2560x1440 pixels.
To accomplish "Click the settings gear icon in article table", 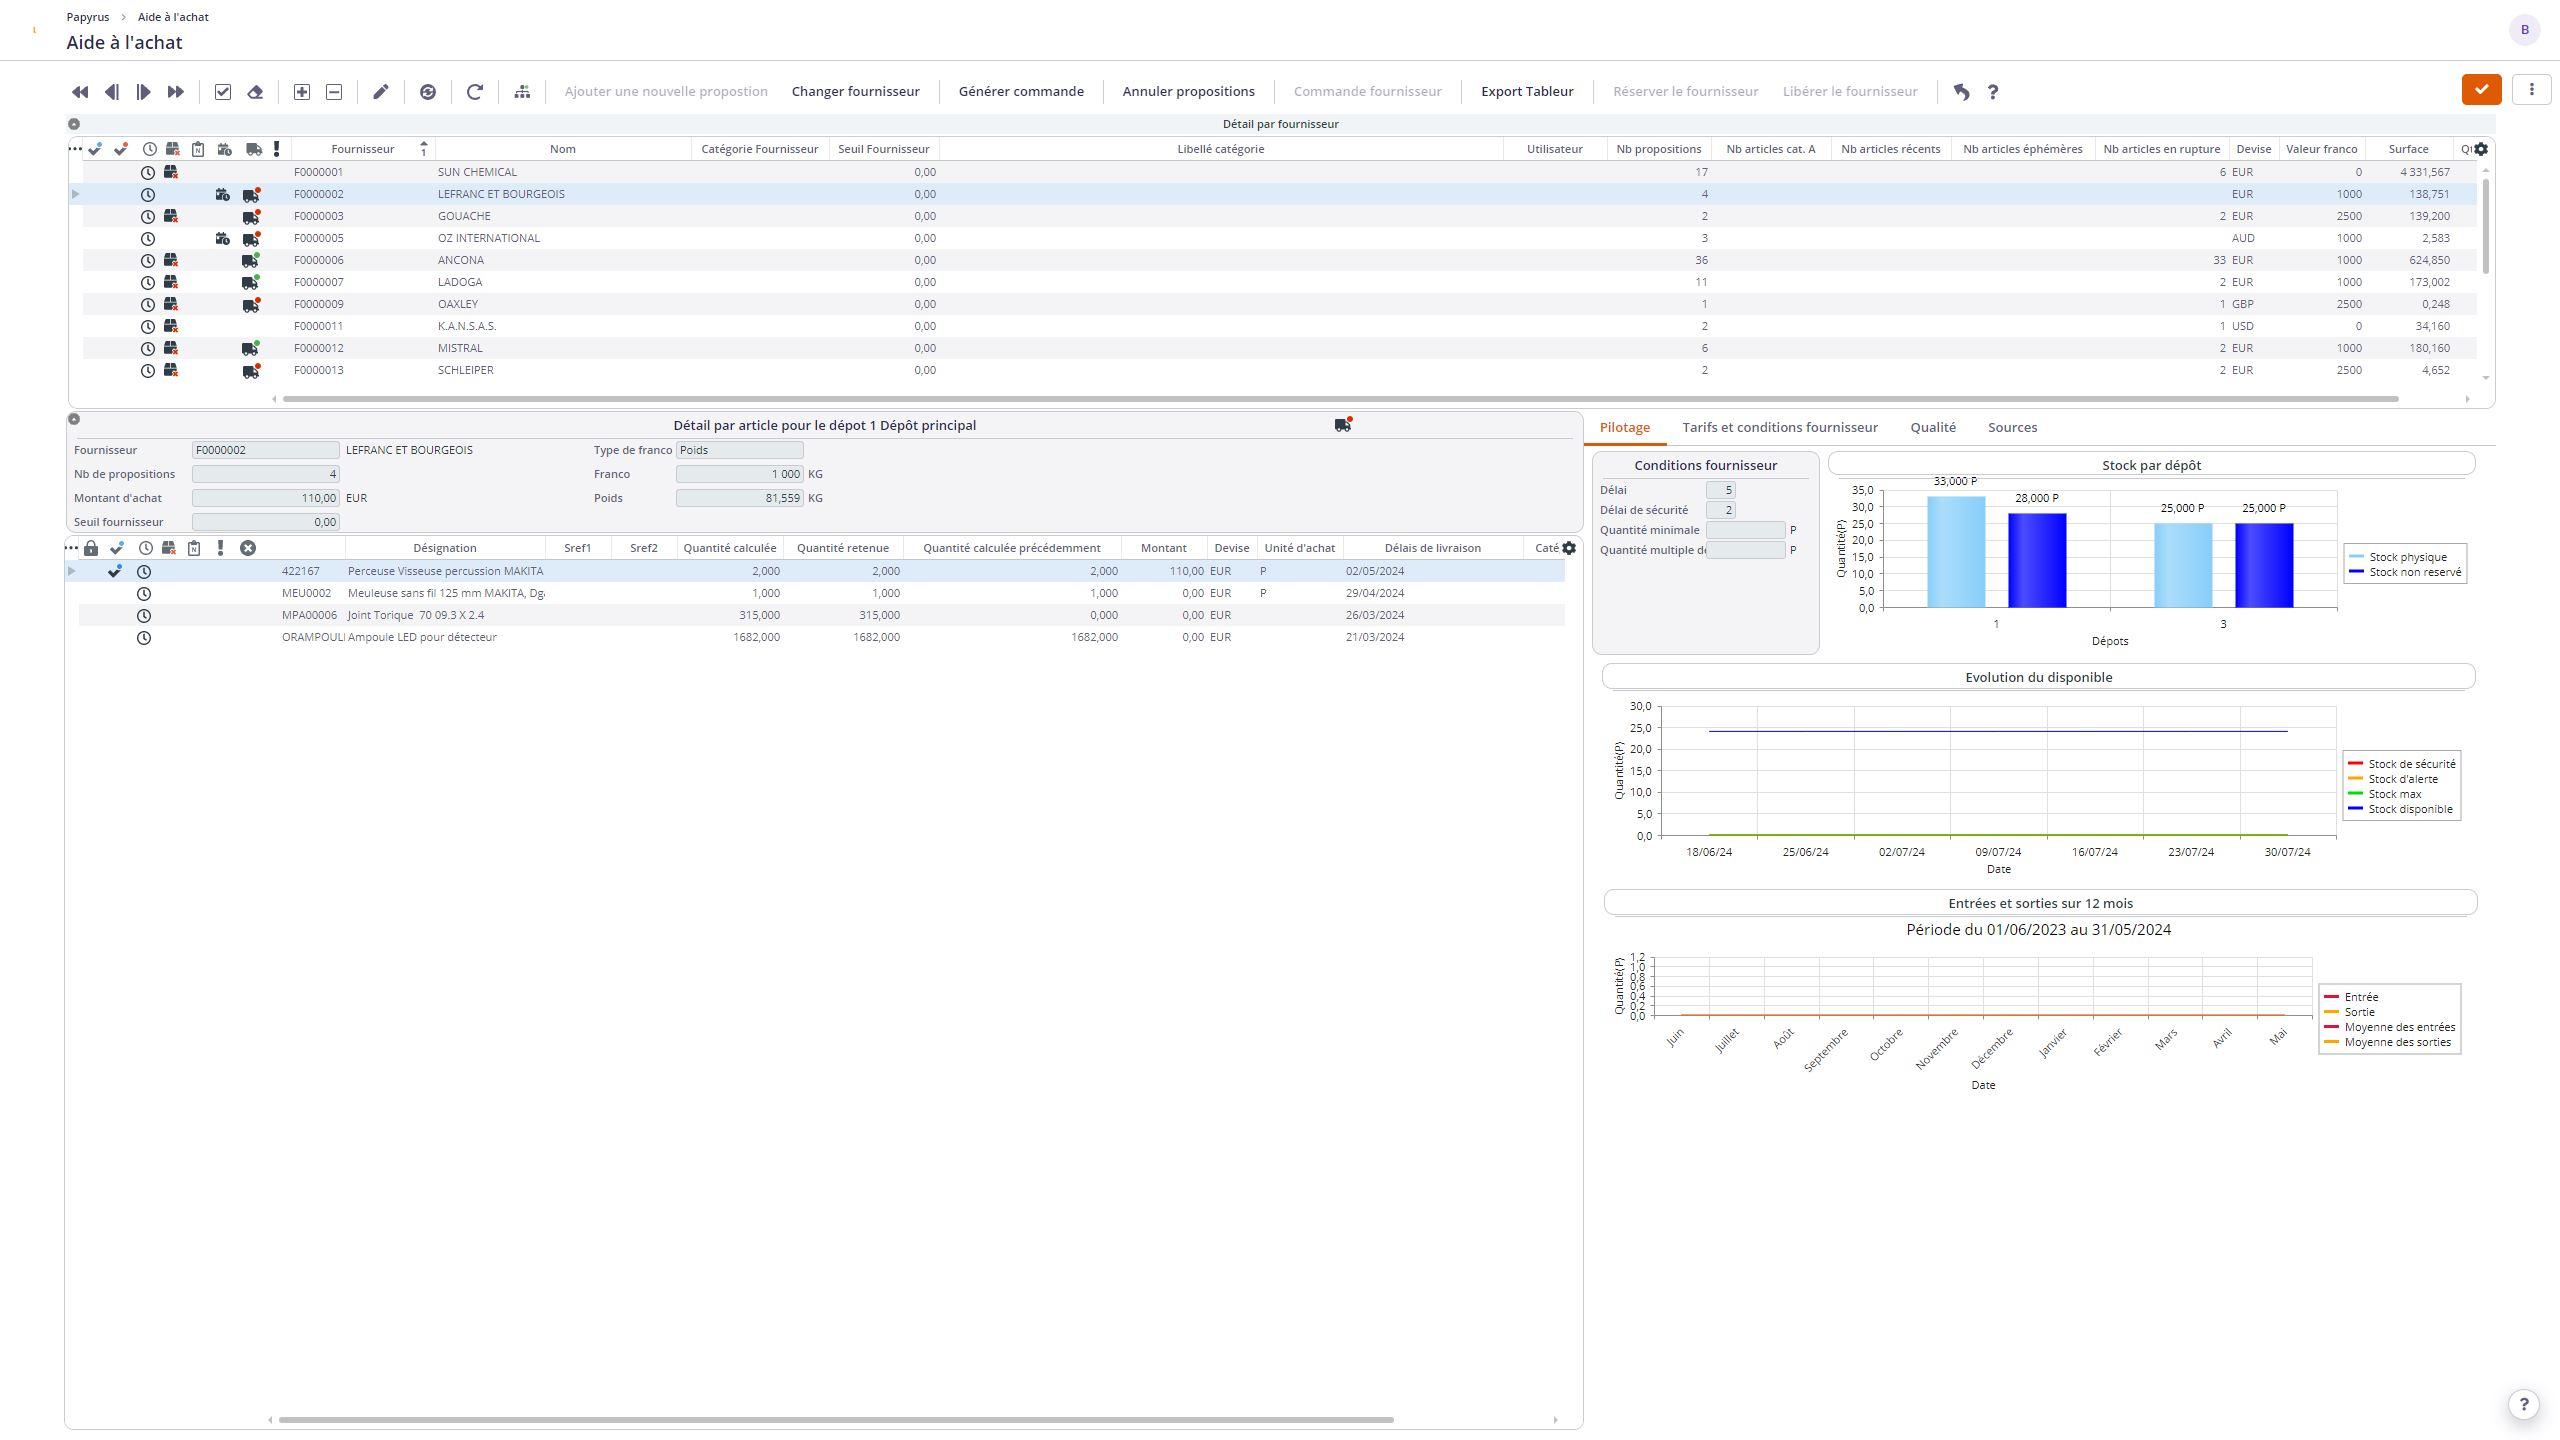I will 1570,547.
